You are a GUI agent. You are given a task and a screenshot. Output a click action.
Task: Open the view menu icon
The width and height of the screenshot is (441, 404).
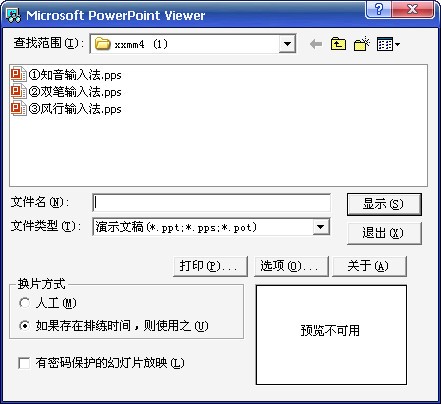pyautogui.click(x=385, y=44)
